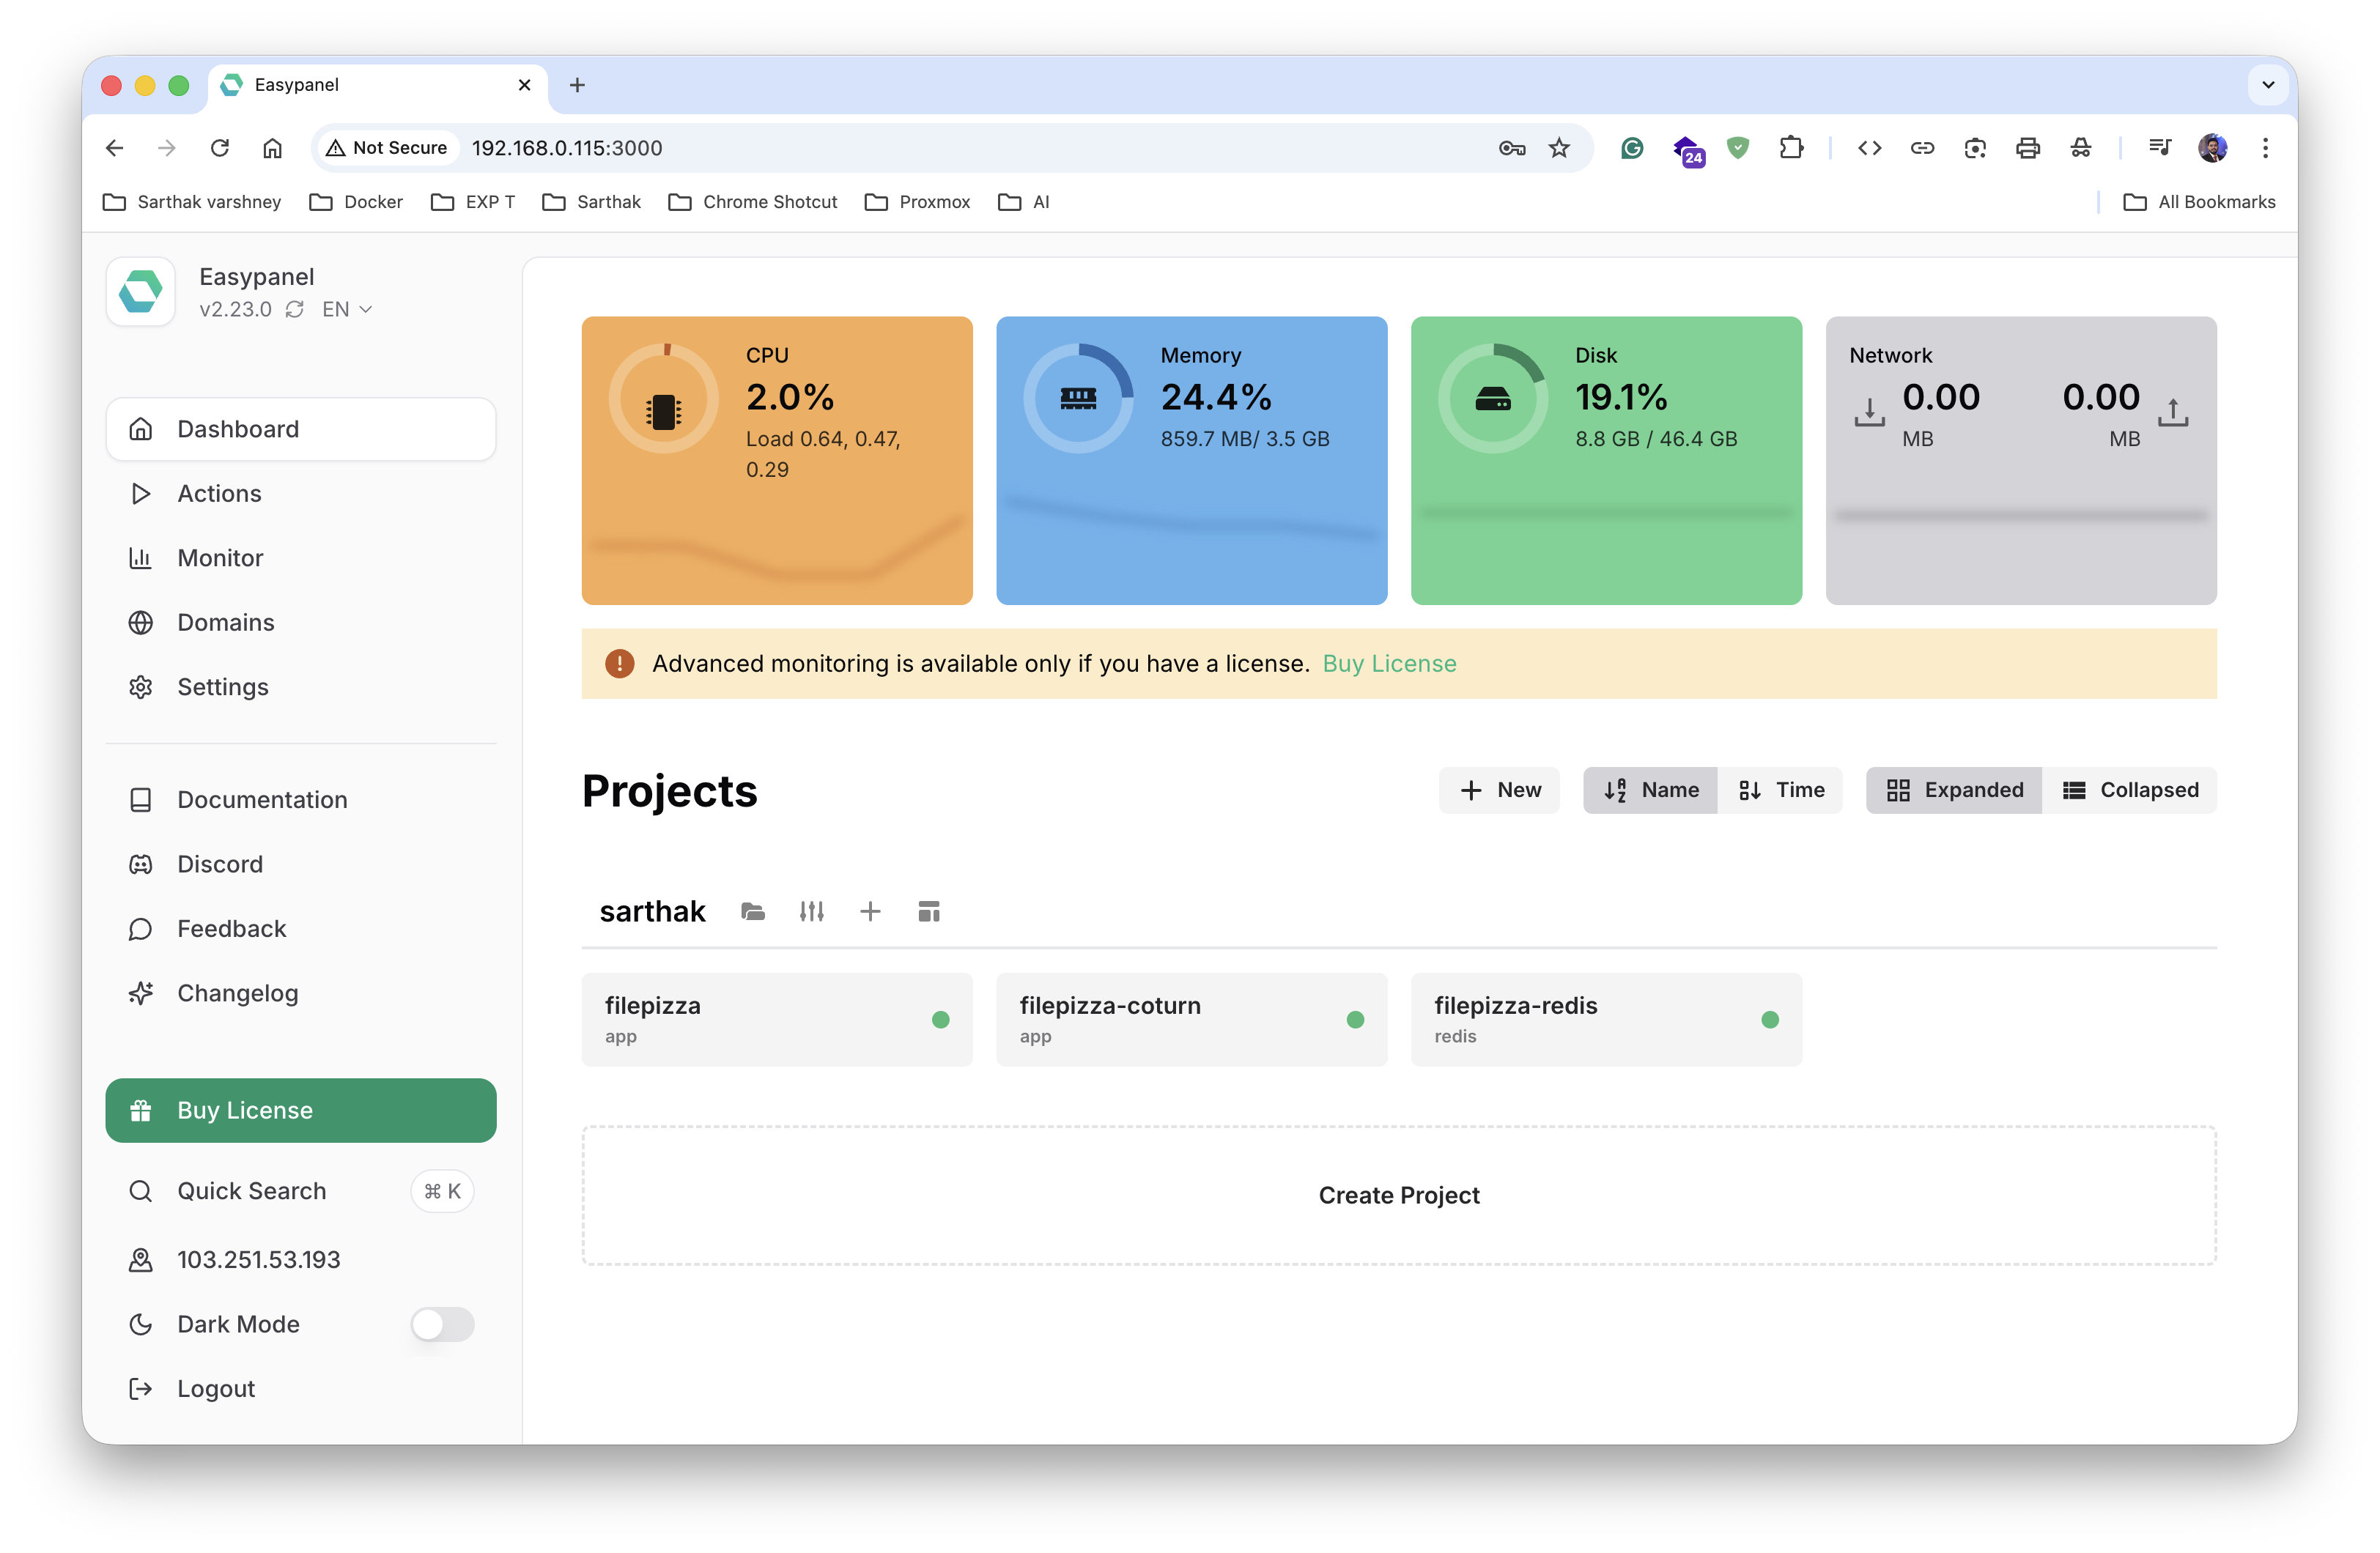Click refresh icon beside version v2.23.0

click(x=294, y=309)
